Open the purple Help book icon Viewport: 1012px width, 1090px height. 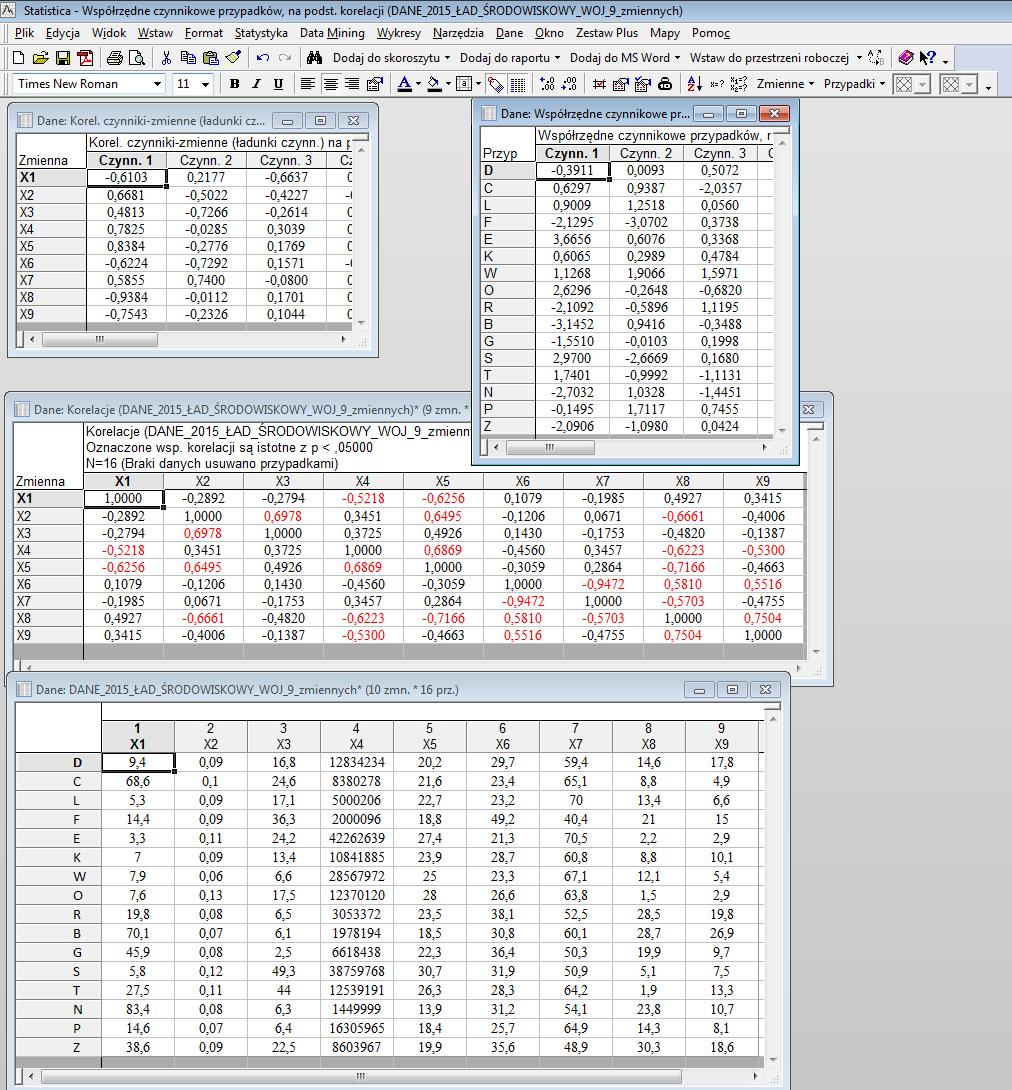click(x=905, y=58)
